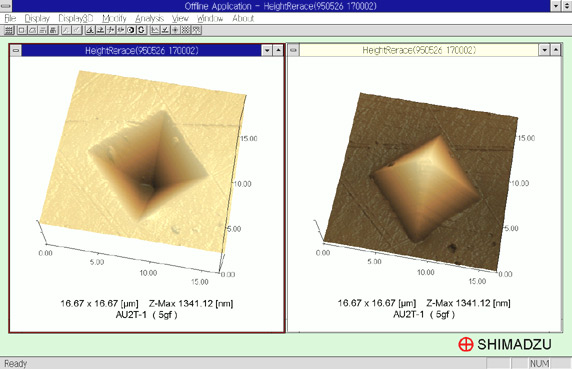Click the black ring toolbar icon

[131, 30]
